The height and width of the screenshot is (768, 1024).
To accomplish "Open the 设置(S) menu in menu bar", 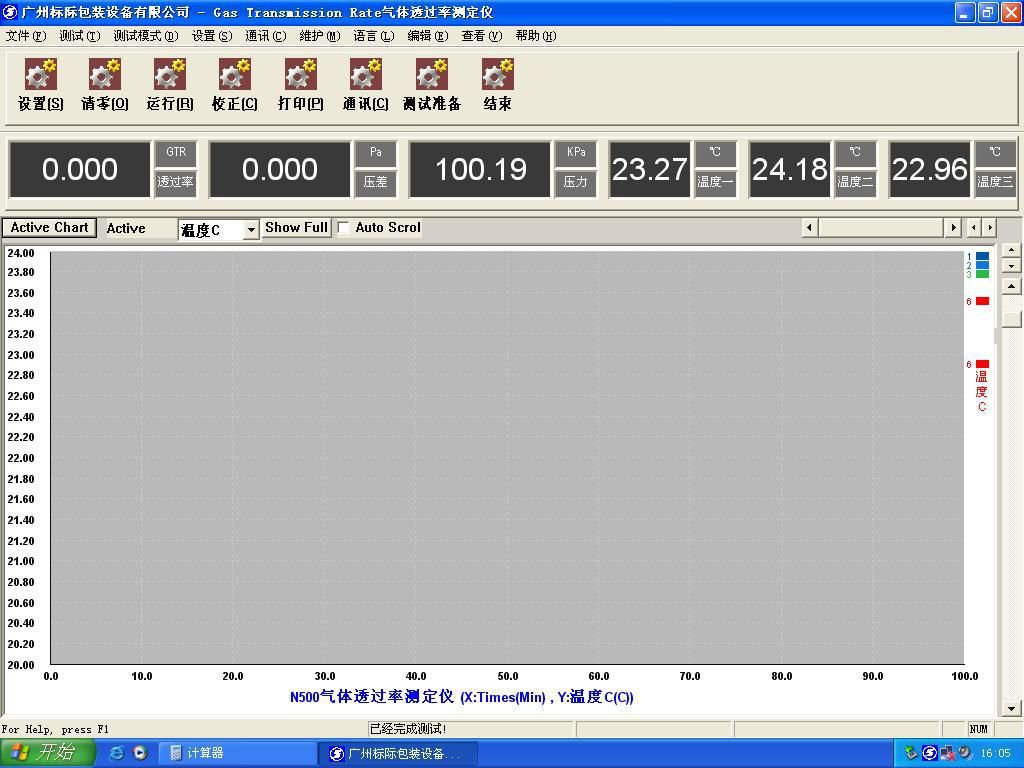I will pyautogui.click(x=212, y=36).
